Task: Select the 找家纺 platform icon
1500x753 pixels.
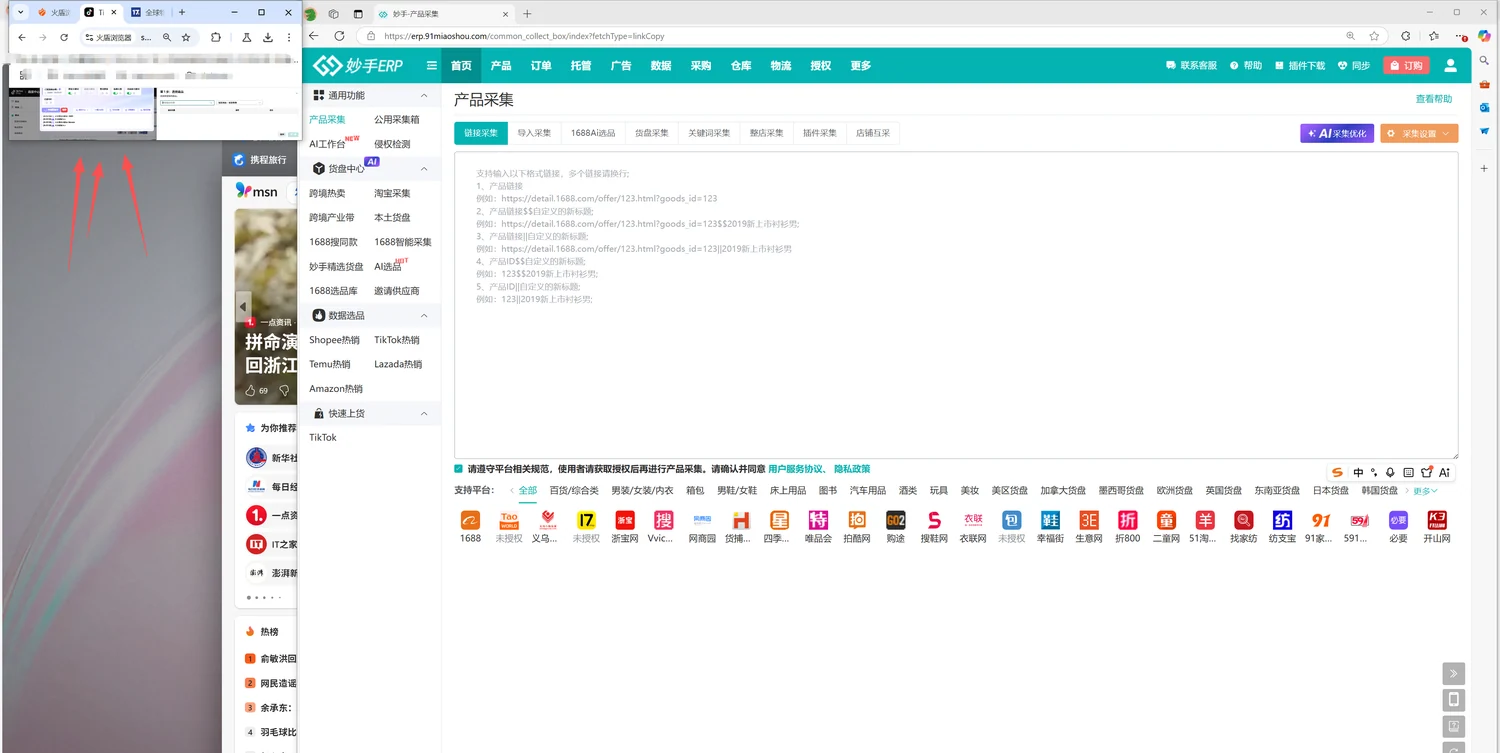Action: (1243, 520)
